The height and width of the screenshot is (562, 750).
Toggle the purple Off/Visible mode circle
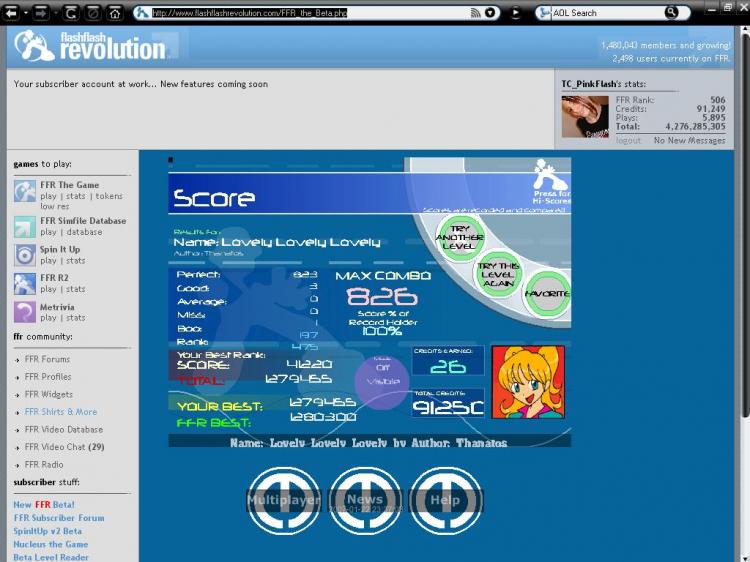(382, 381)
